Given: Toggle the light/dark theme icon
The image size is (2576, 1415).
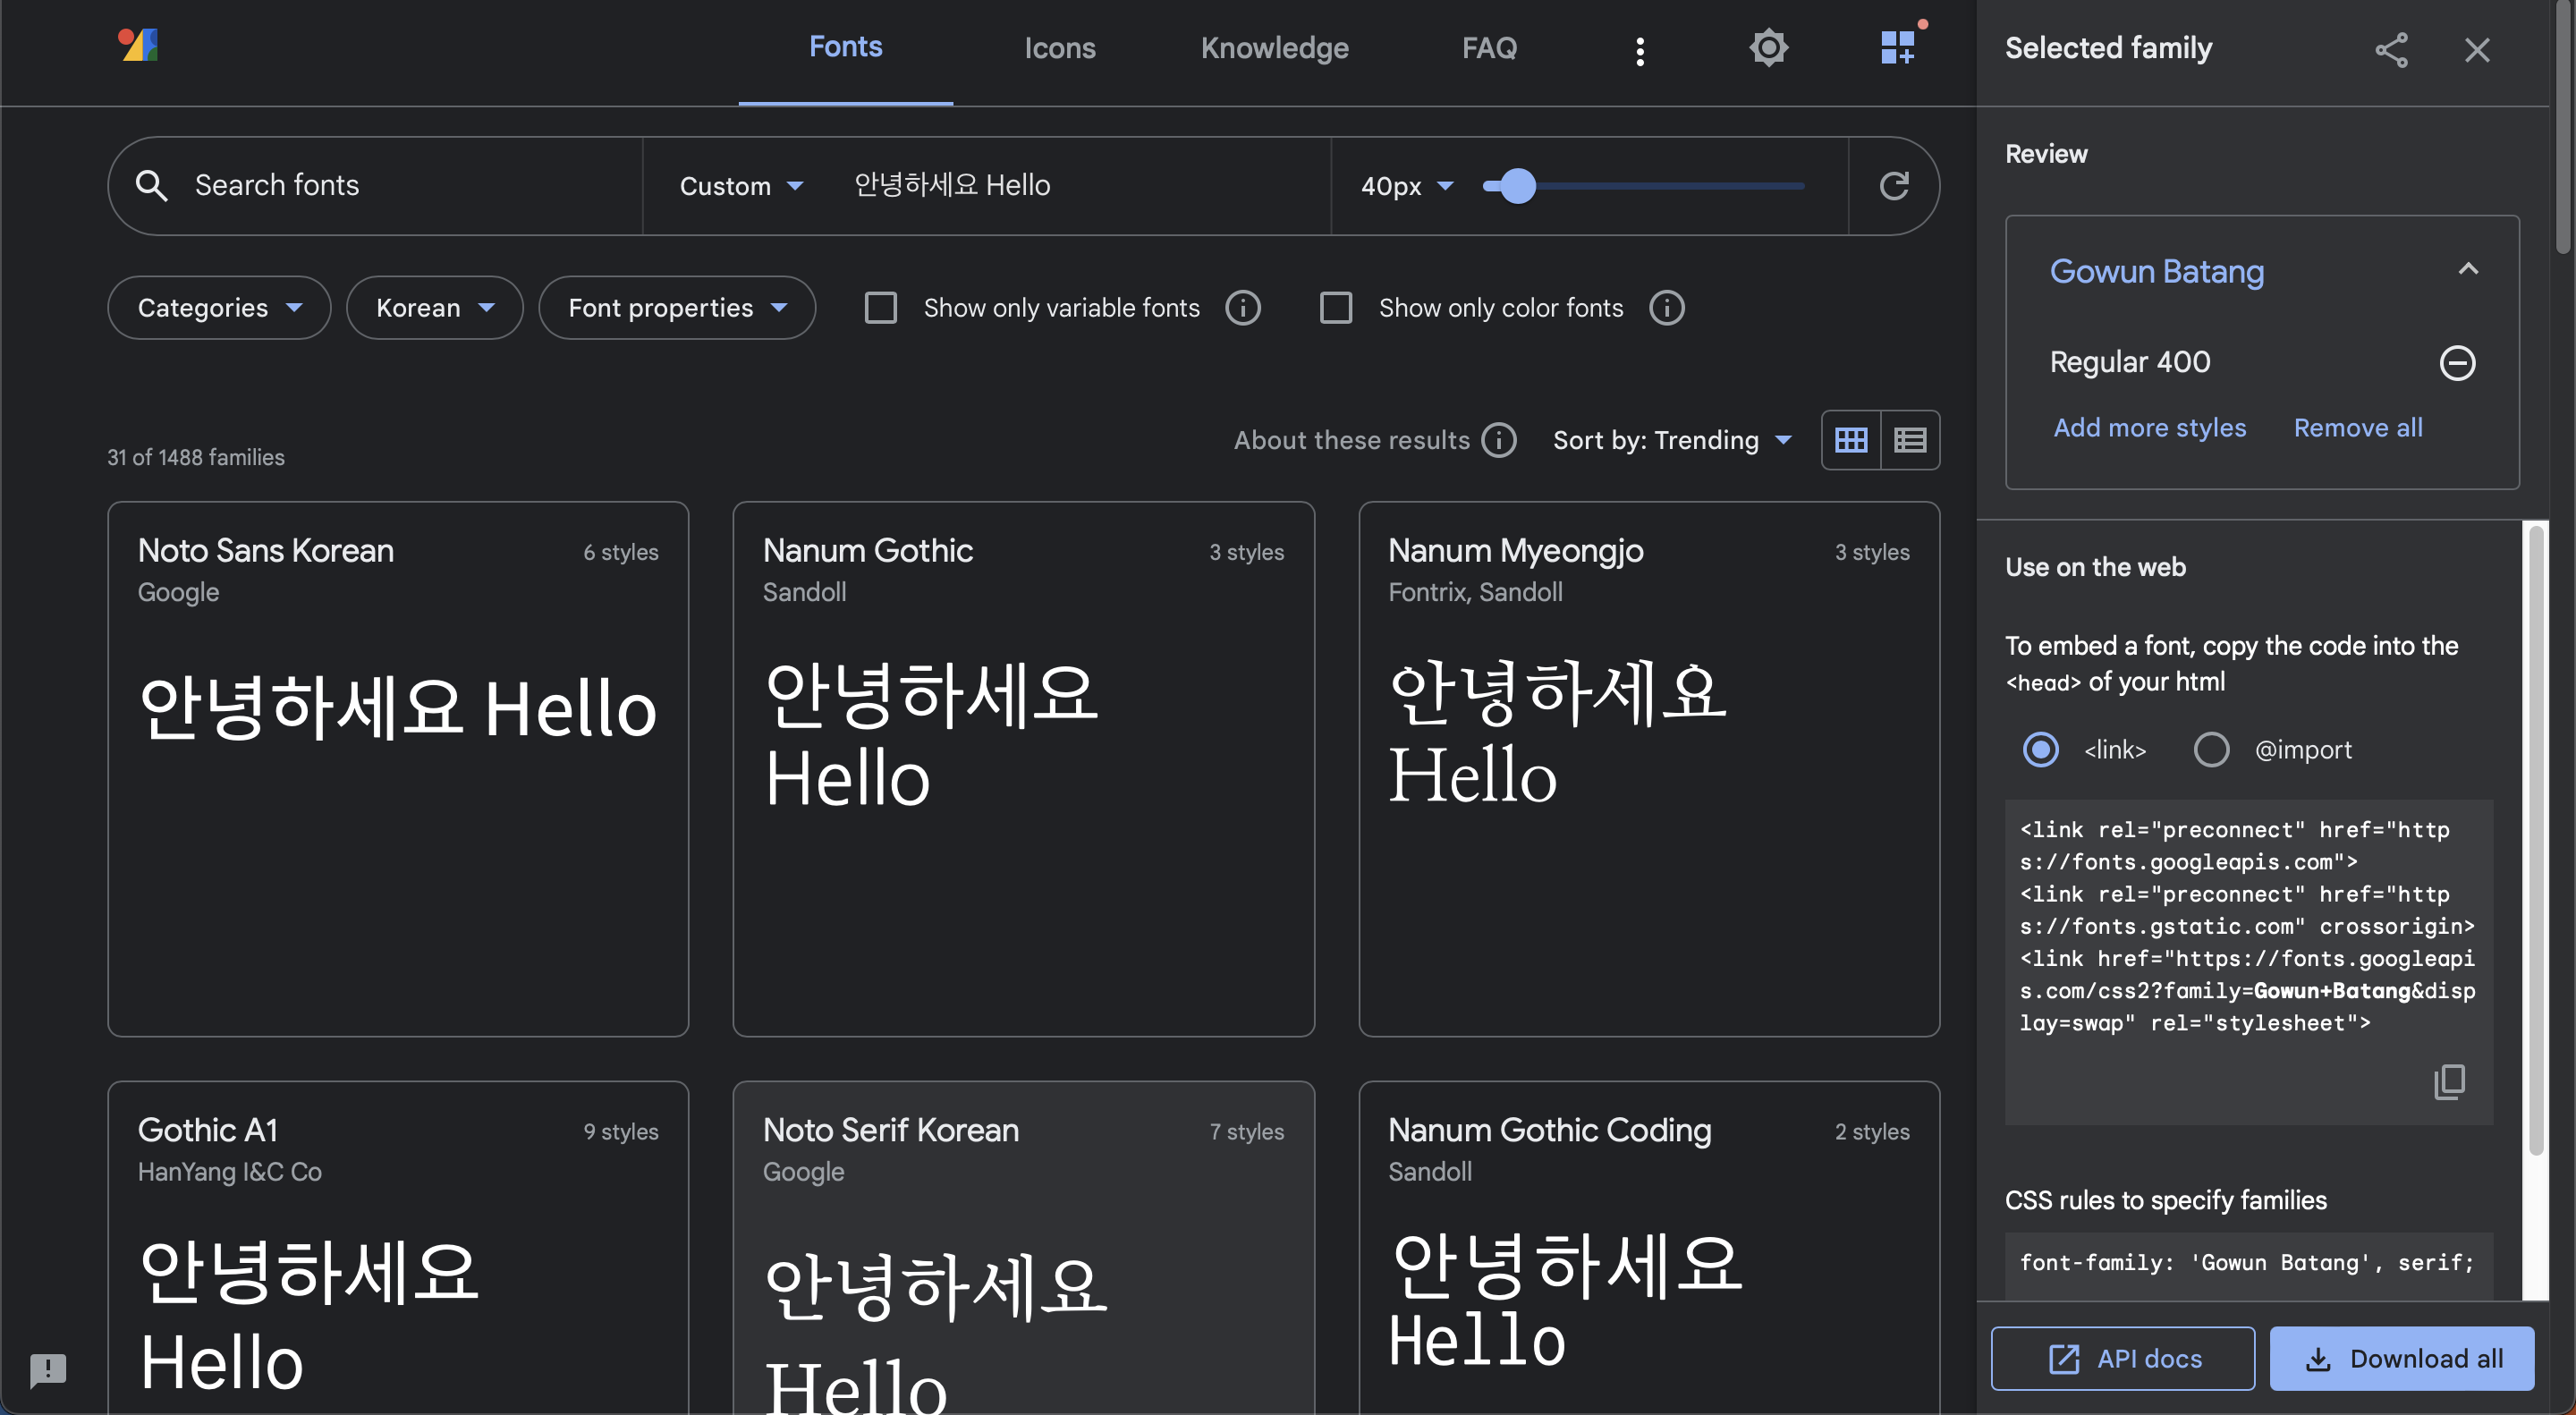Looking at the screenshot, I should coord(1768,48).
